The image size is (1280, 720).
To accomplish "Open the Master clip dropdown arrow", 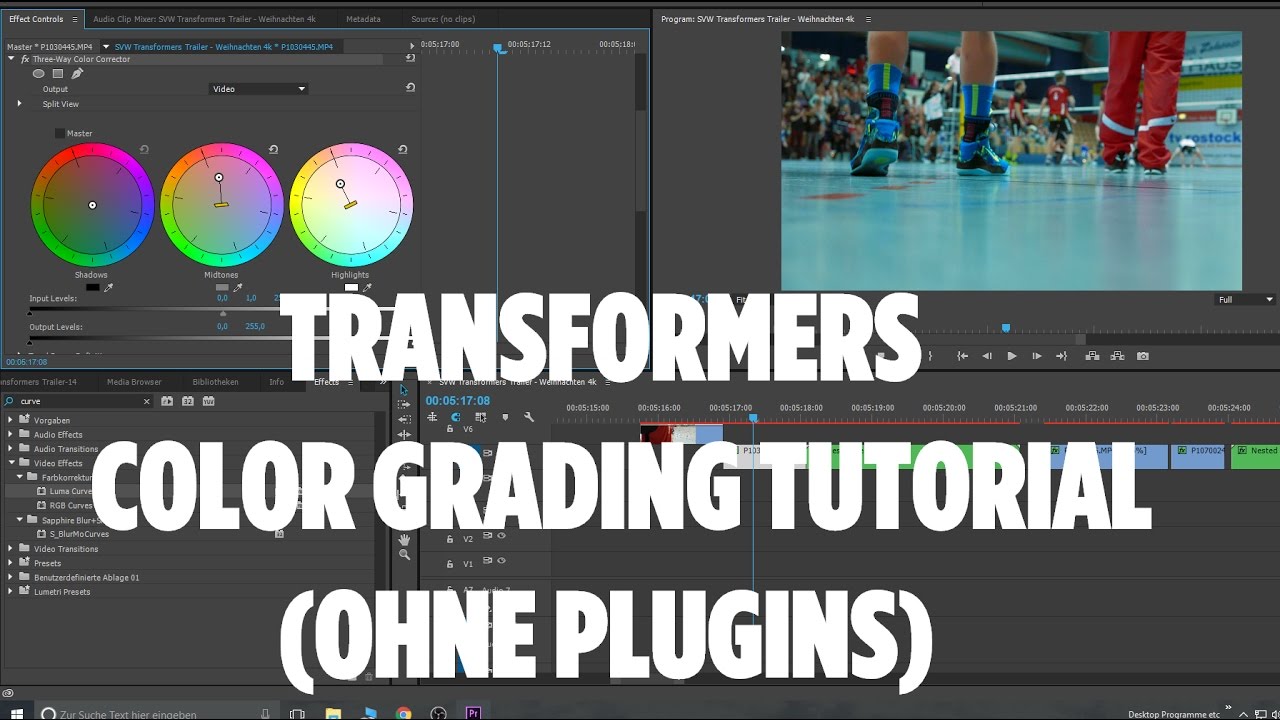I will [x=104, y=46].
